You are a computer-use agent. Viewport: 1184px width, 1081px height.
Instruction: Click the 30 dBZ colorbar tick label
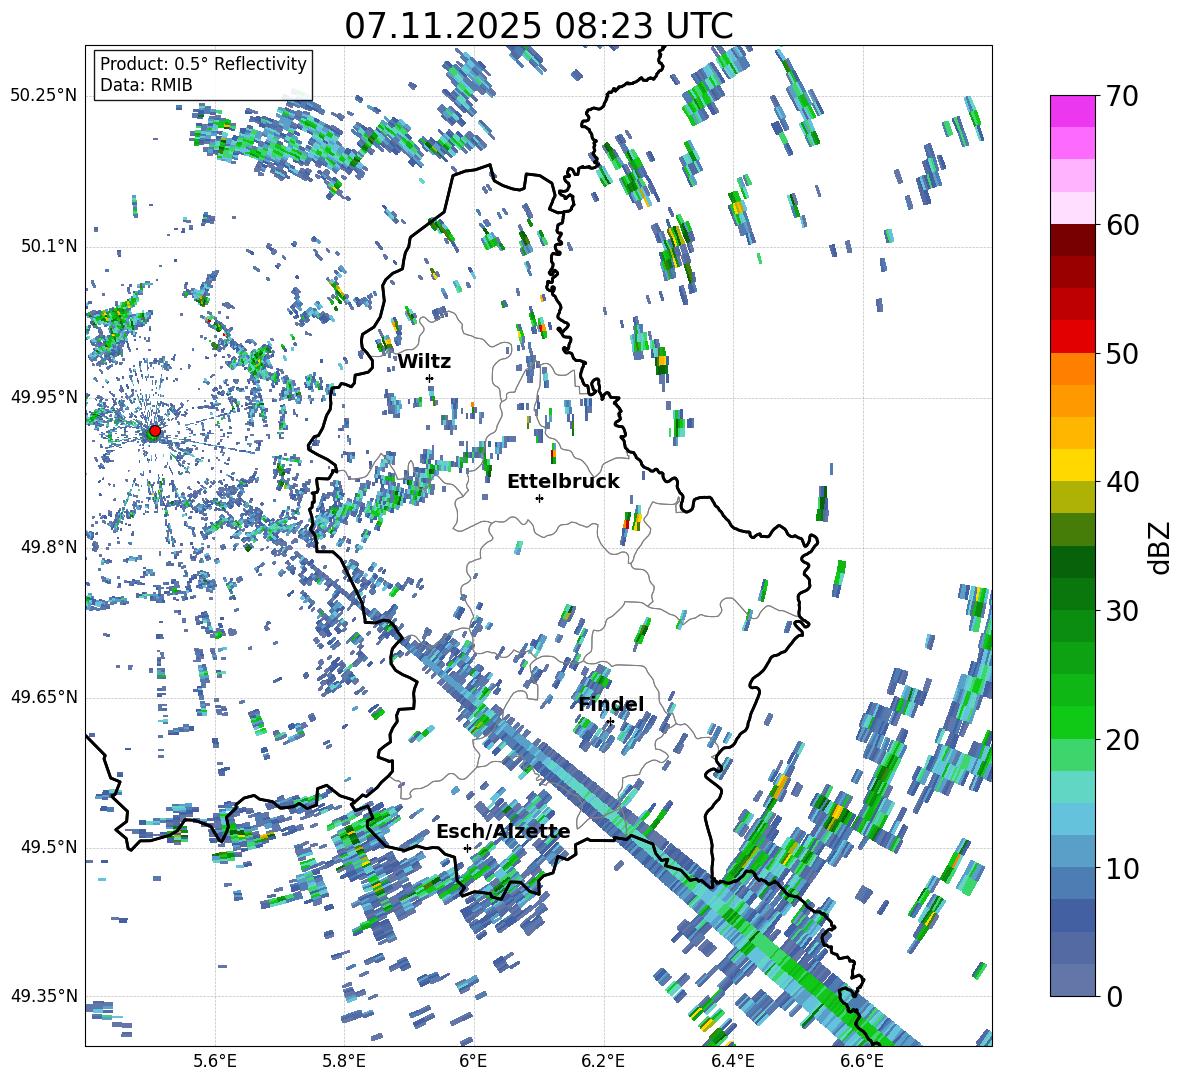(1122, 611)
